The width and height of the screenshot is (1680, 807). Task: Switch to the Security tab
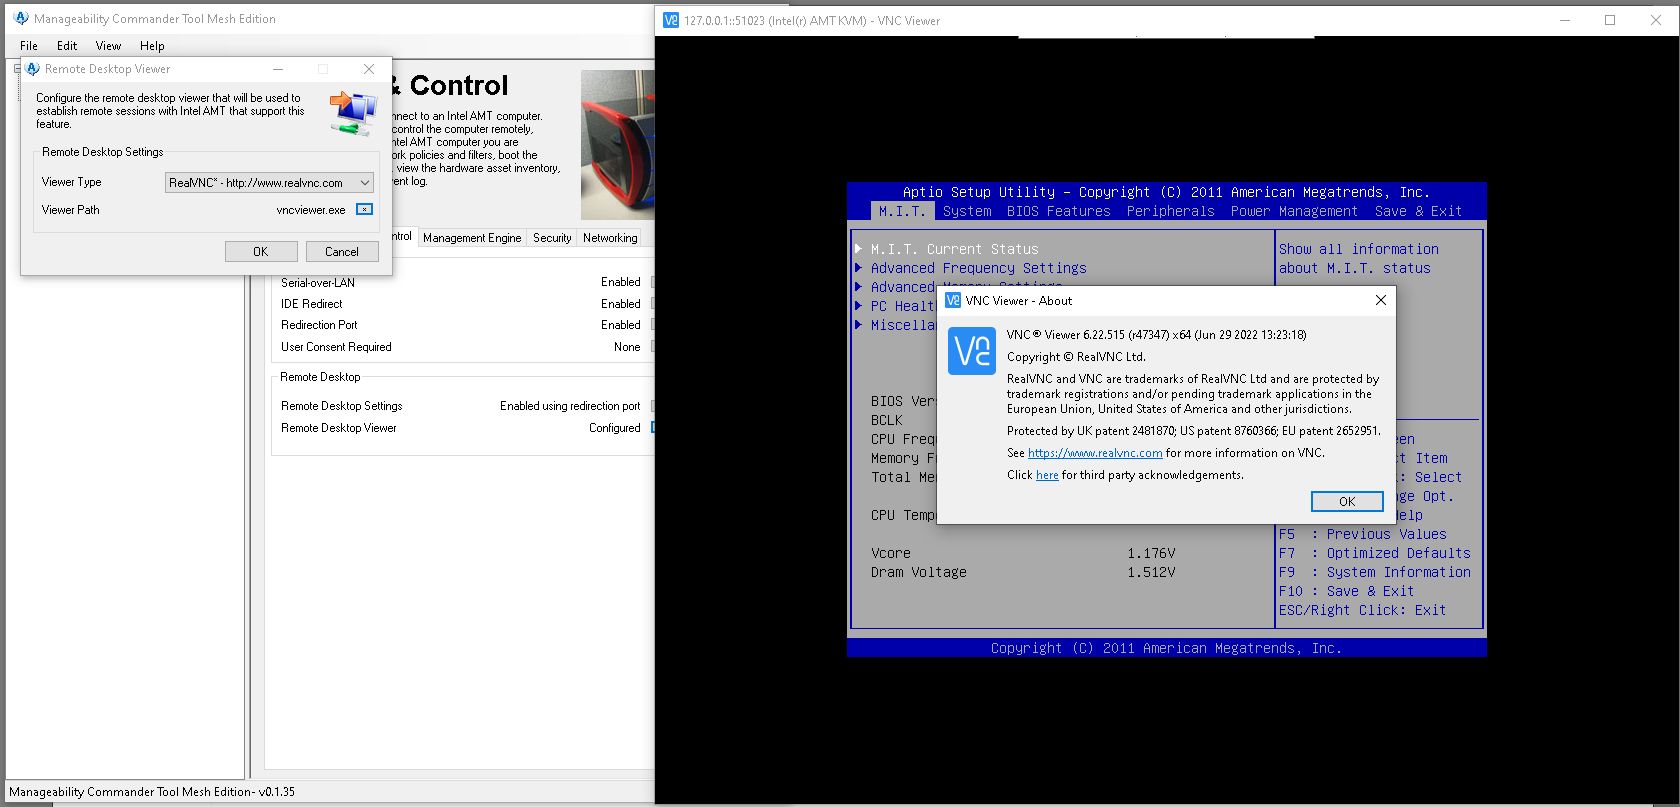(x=552, y=238)
